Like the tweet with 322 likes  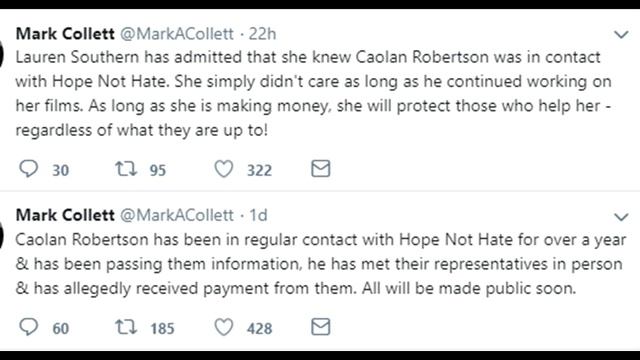[x=224, y=169]
